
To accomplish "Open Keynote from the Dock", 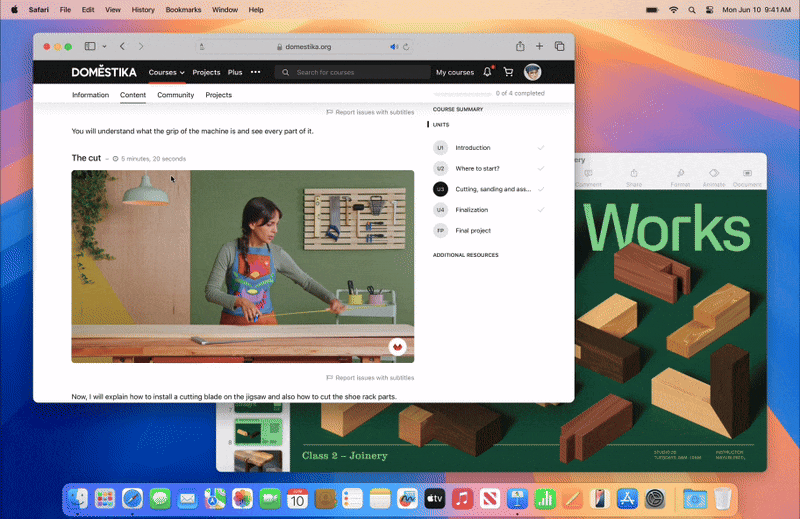I will coord(517,499).
